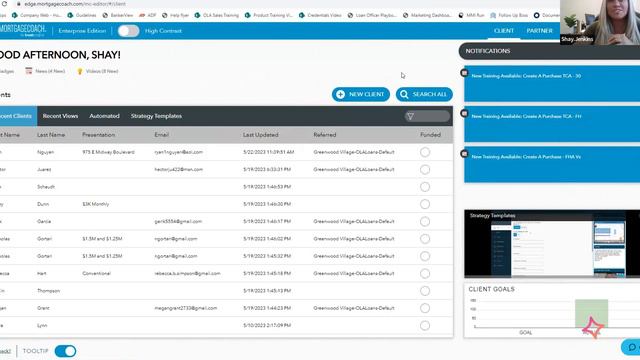This screenshot has height=360, width=640.
Task: Click the Shay Jenkins webcam thumbnail
Action: (600, 22)
